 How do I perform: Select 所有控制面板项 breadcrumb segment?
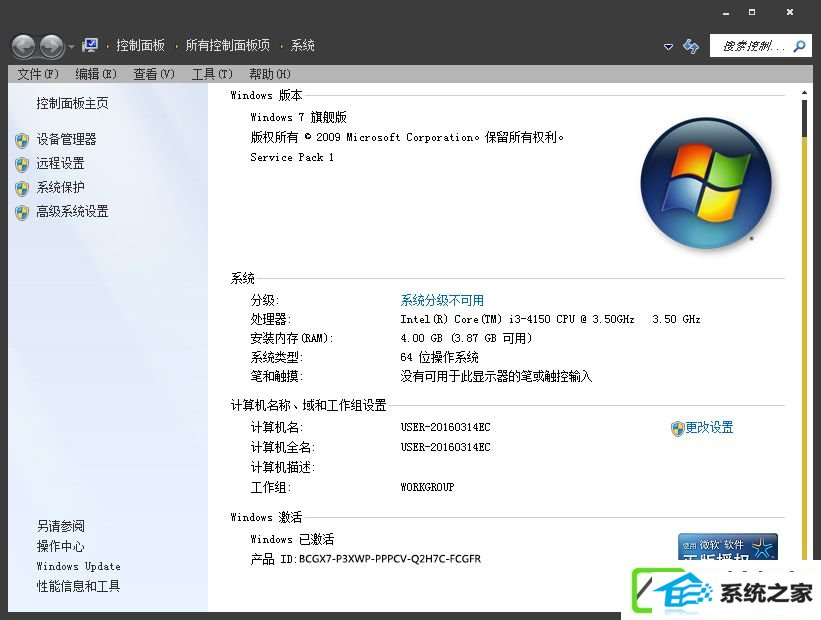[x=228, y=46]
